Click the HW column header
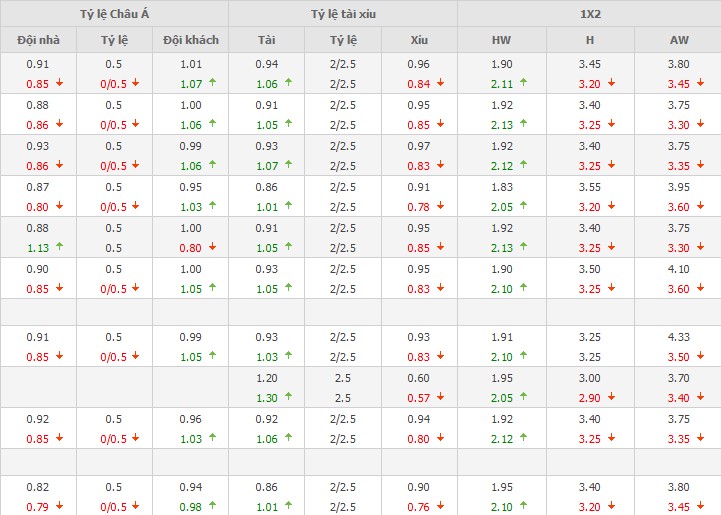This screenshot has height=515, width=721. tap(501, 40)
